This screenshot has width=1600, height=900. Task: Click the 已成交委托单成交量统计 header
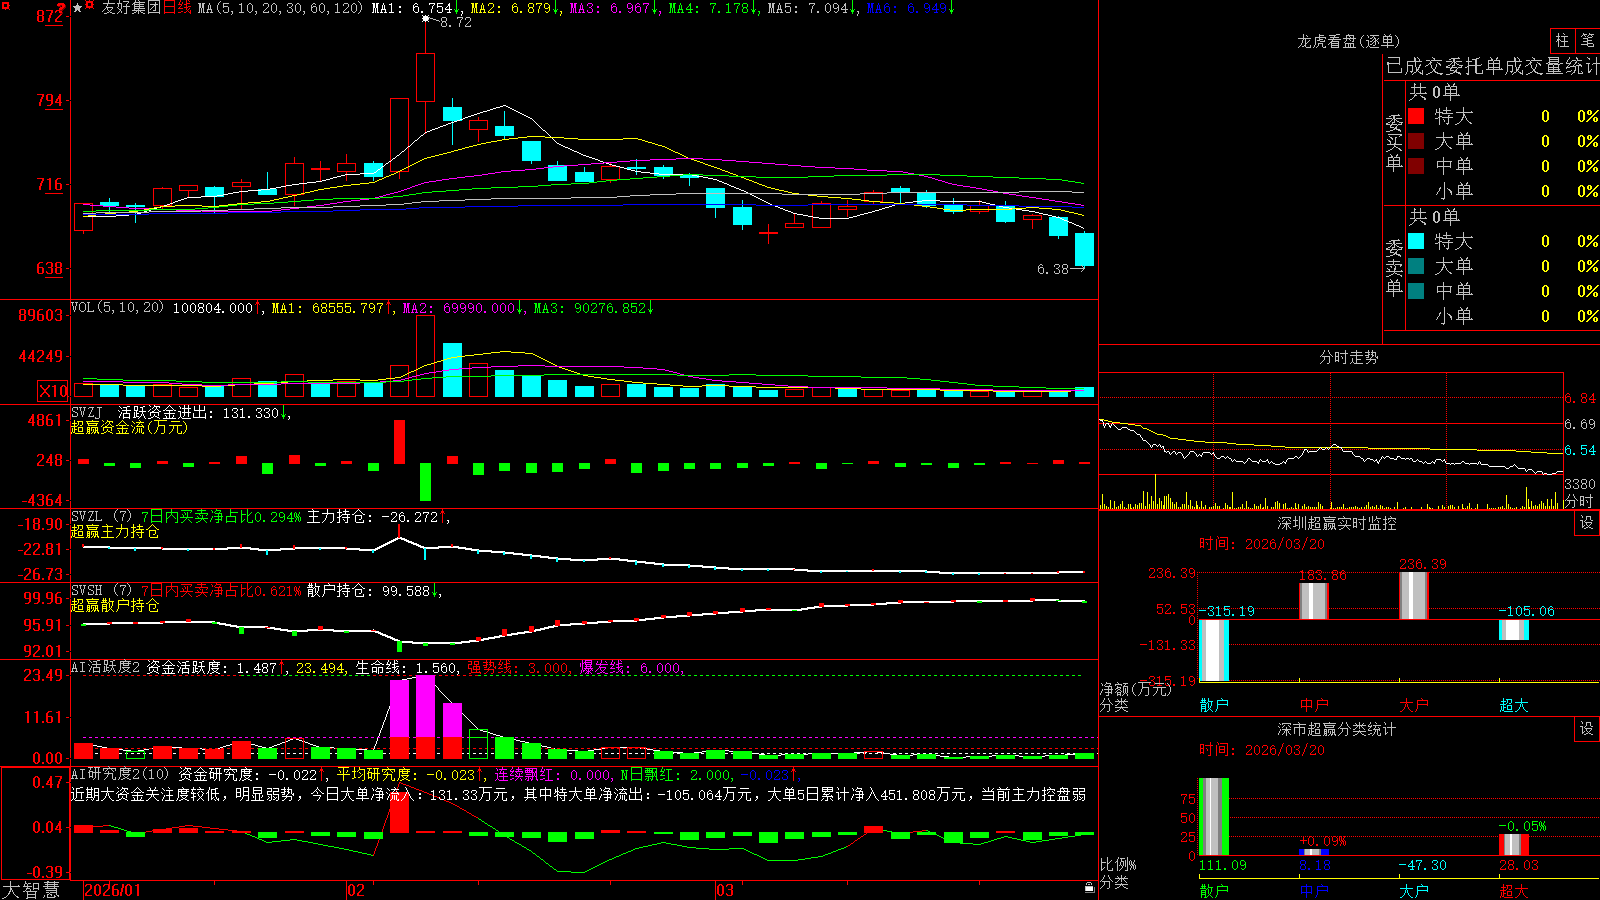(x=1492, y=66)
